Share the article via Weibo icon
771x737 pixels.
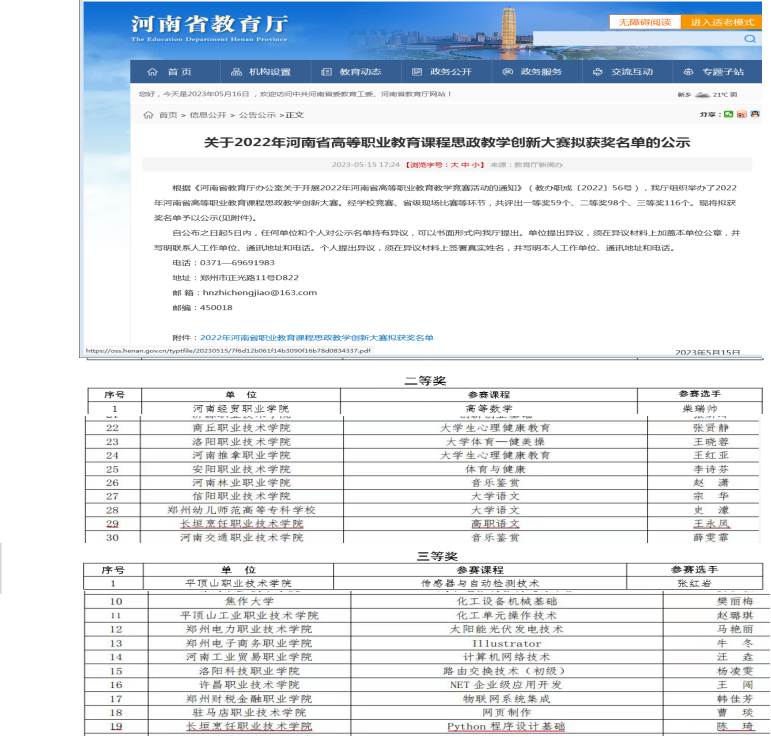pos(741,114)
